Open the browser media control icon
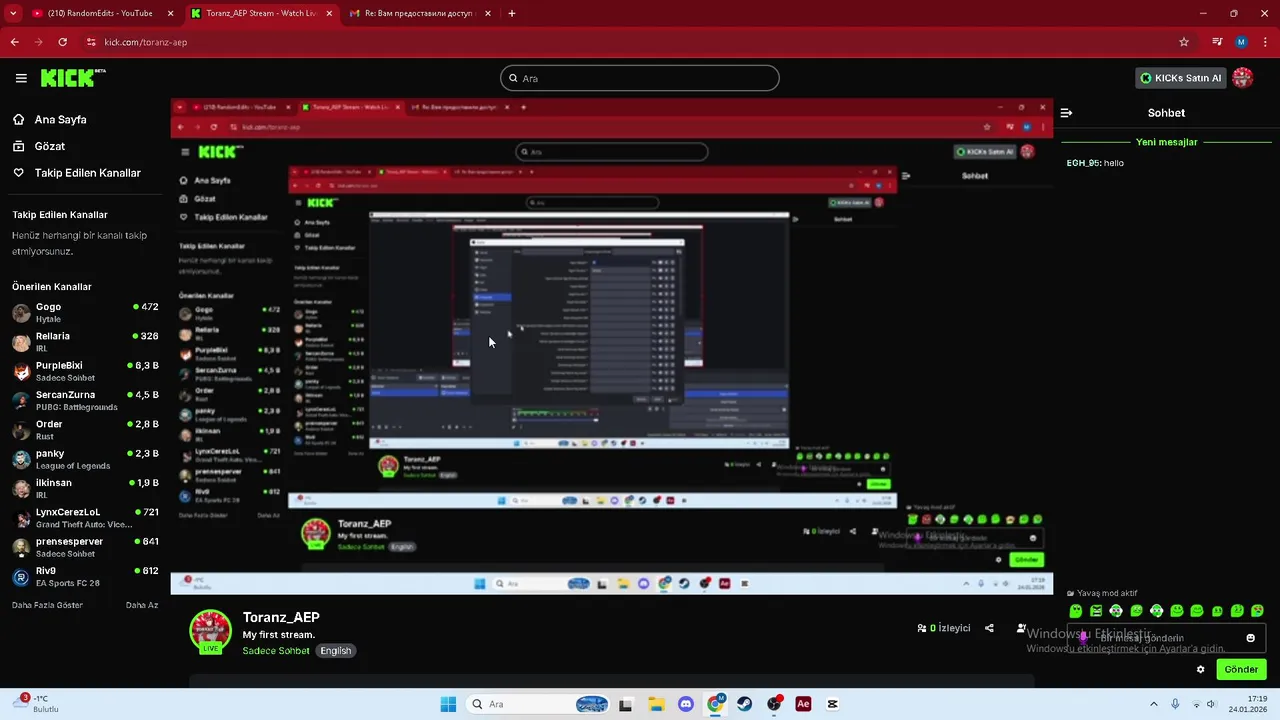Screen dimensions: 1280x720 [x=1217, y=42]
